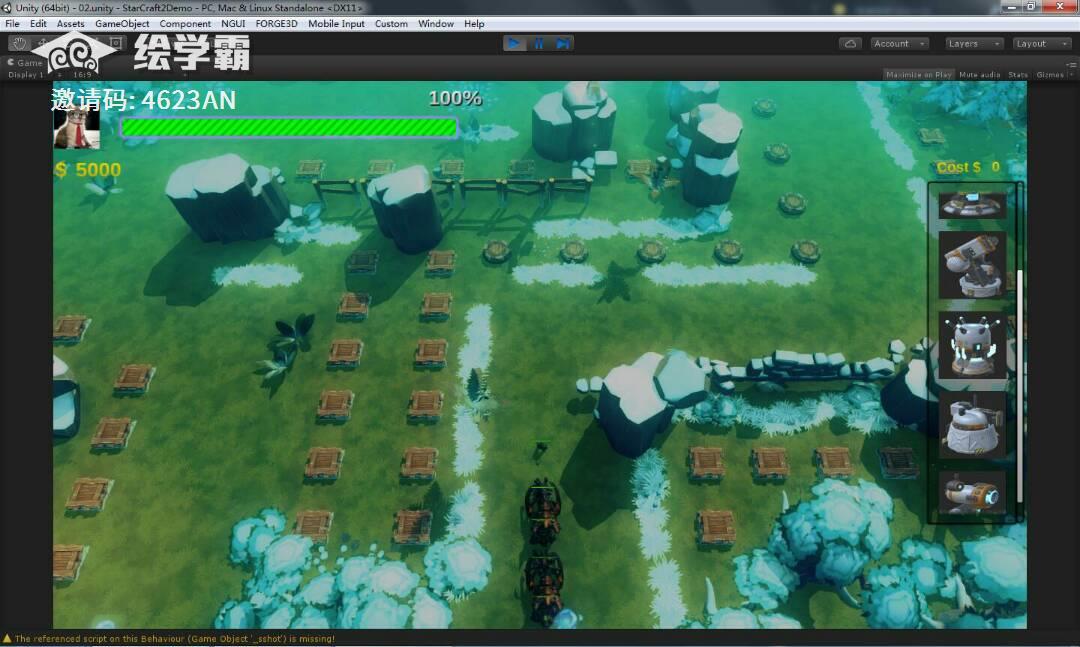Select the Game tab
This screenshot has height=647, width=1080.
25,63
